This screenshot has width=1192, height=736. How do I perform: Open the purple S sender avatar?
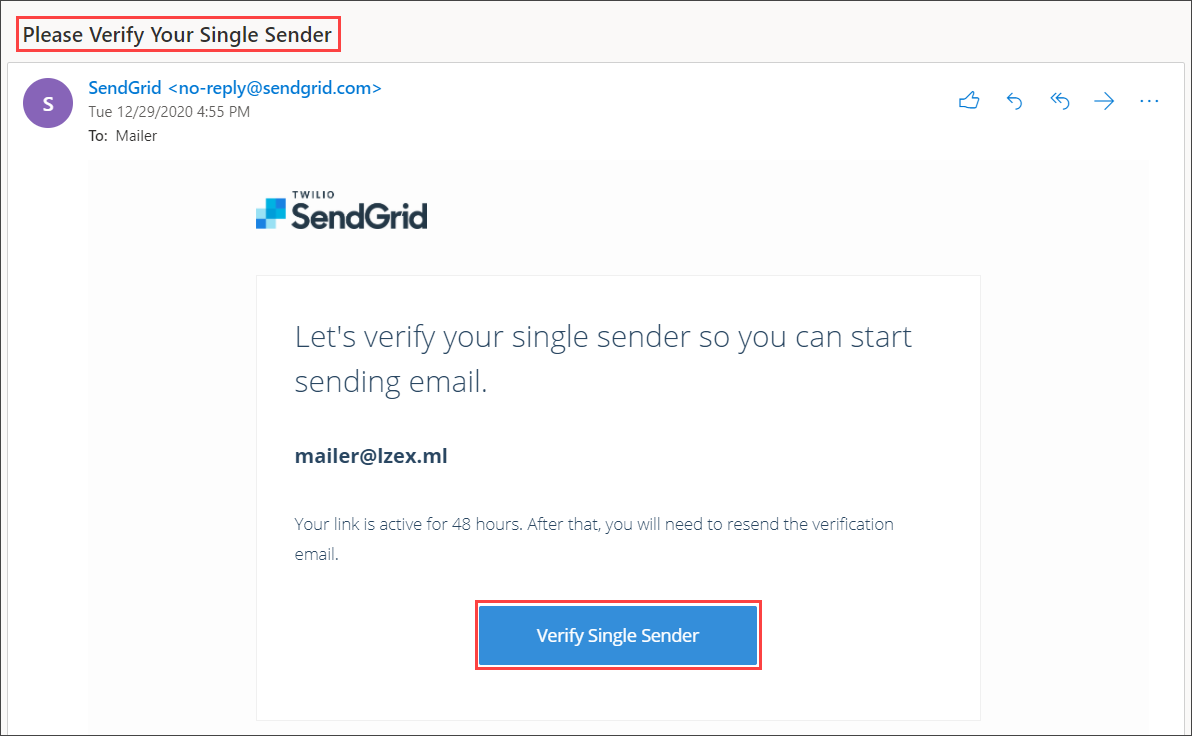coord(48,103)
